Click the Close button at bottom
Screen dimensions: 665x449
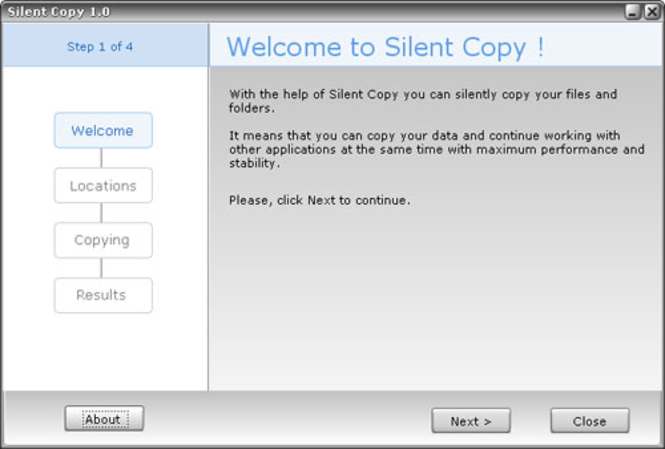[590, 421]
